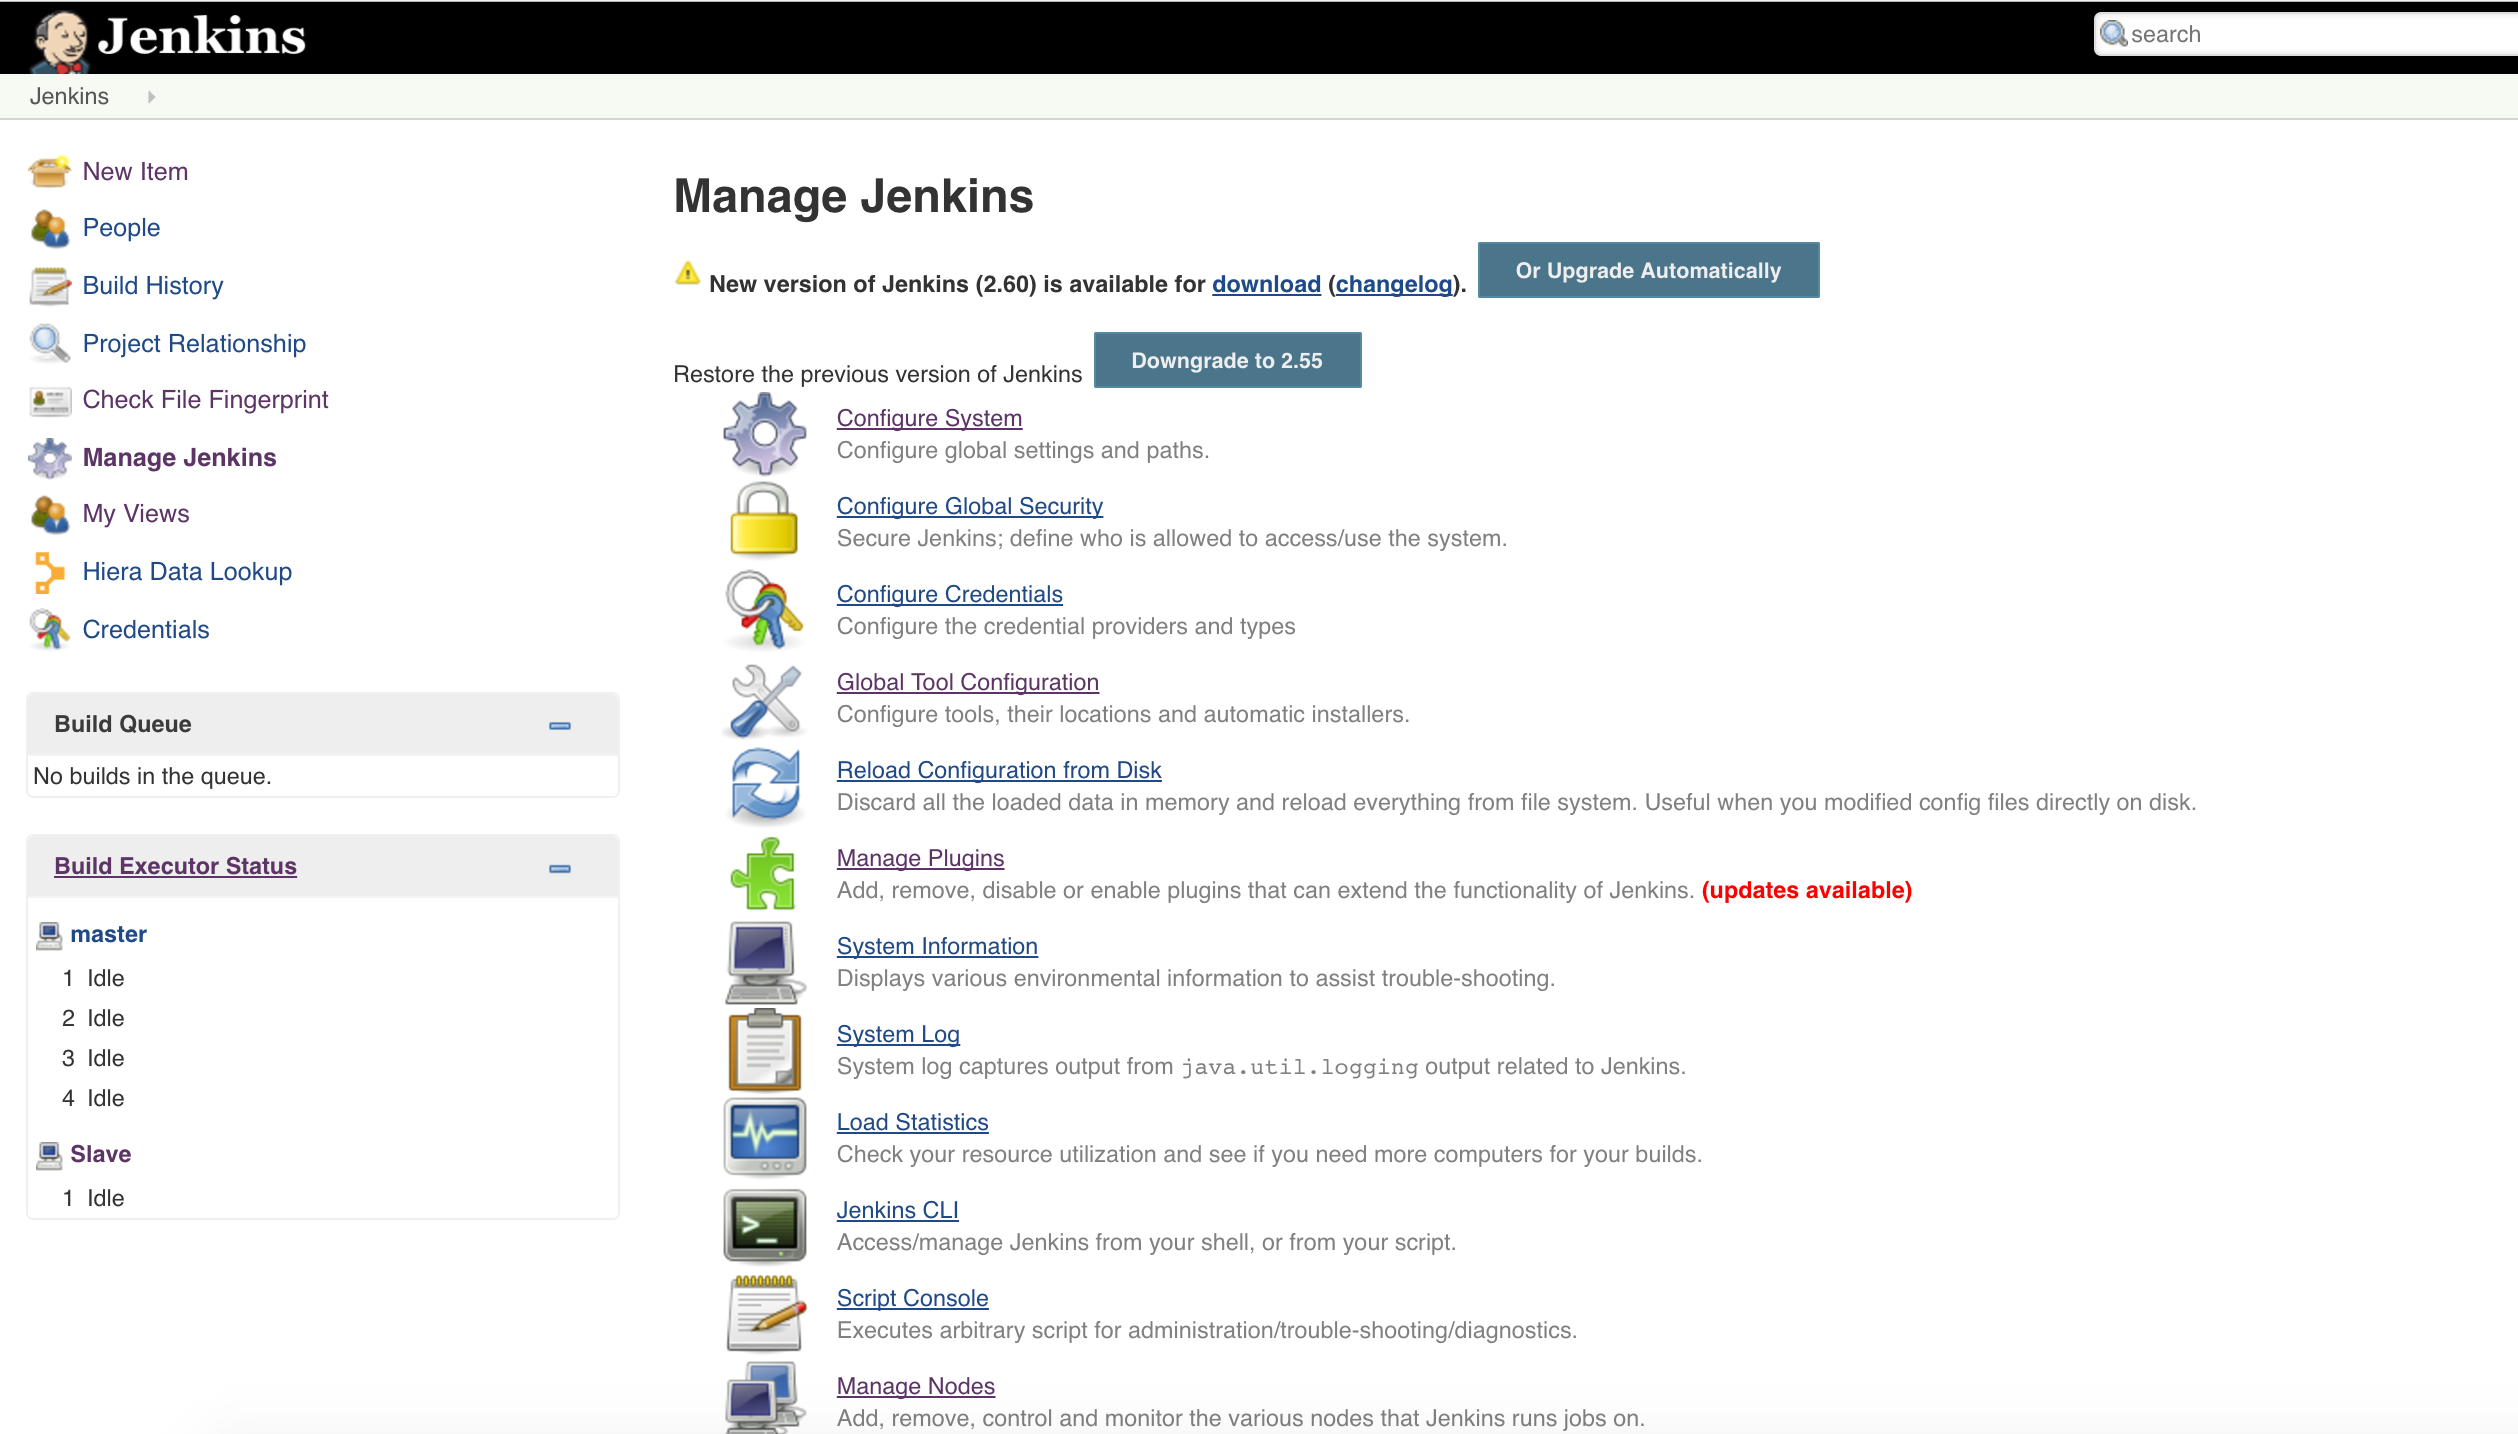
Task: Click the master node computer icon
Action: 49,935
